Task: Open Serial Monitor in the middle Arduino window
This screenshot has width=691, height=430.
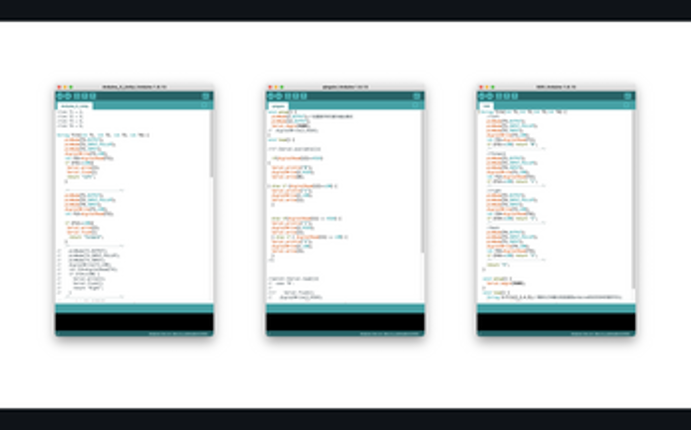Action: (417, 96)
